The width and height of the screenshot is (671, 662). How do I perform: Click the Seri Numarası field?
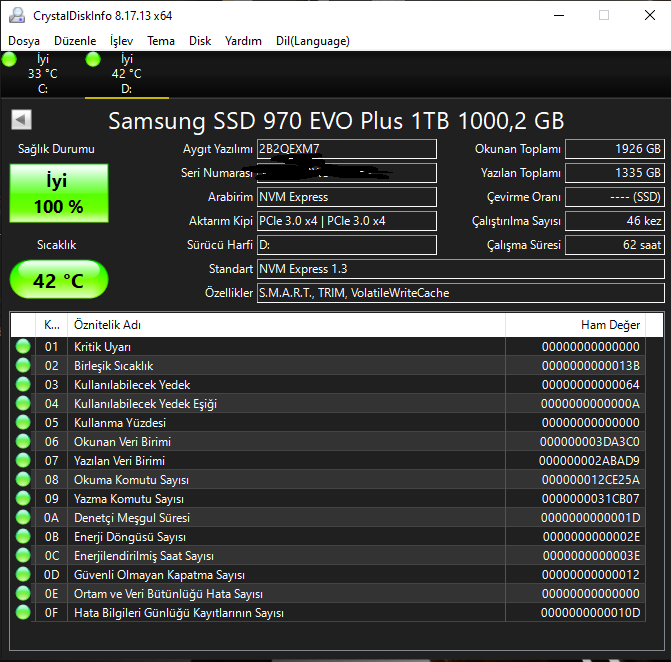pyautogui.click(x=347, y=173)
